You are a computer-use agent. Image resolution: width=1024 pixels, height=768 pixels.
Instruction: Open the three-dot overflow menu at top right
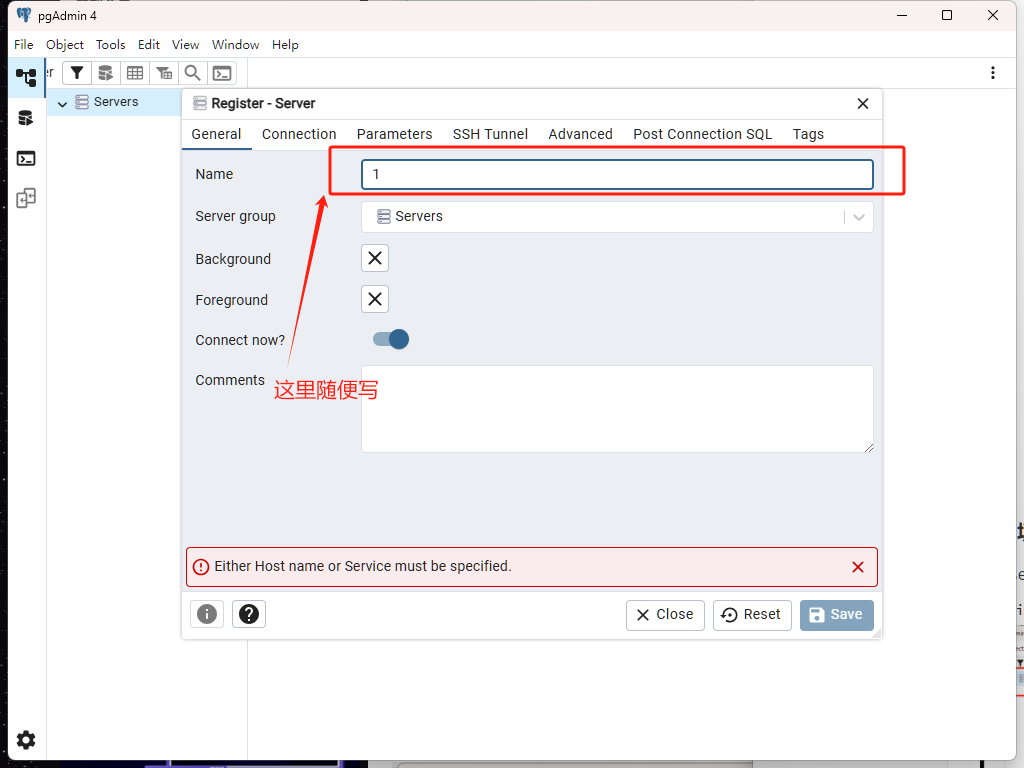tap(993, 73)
